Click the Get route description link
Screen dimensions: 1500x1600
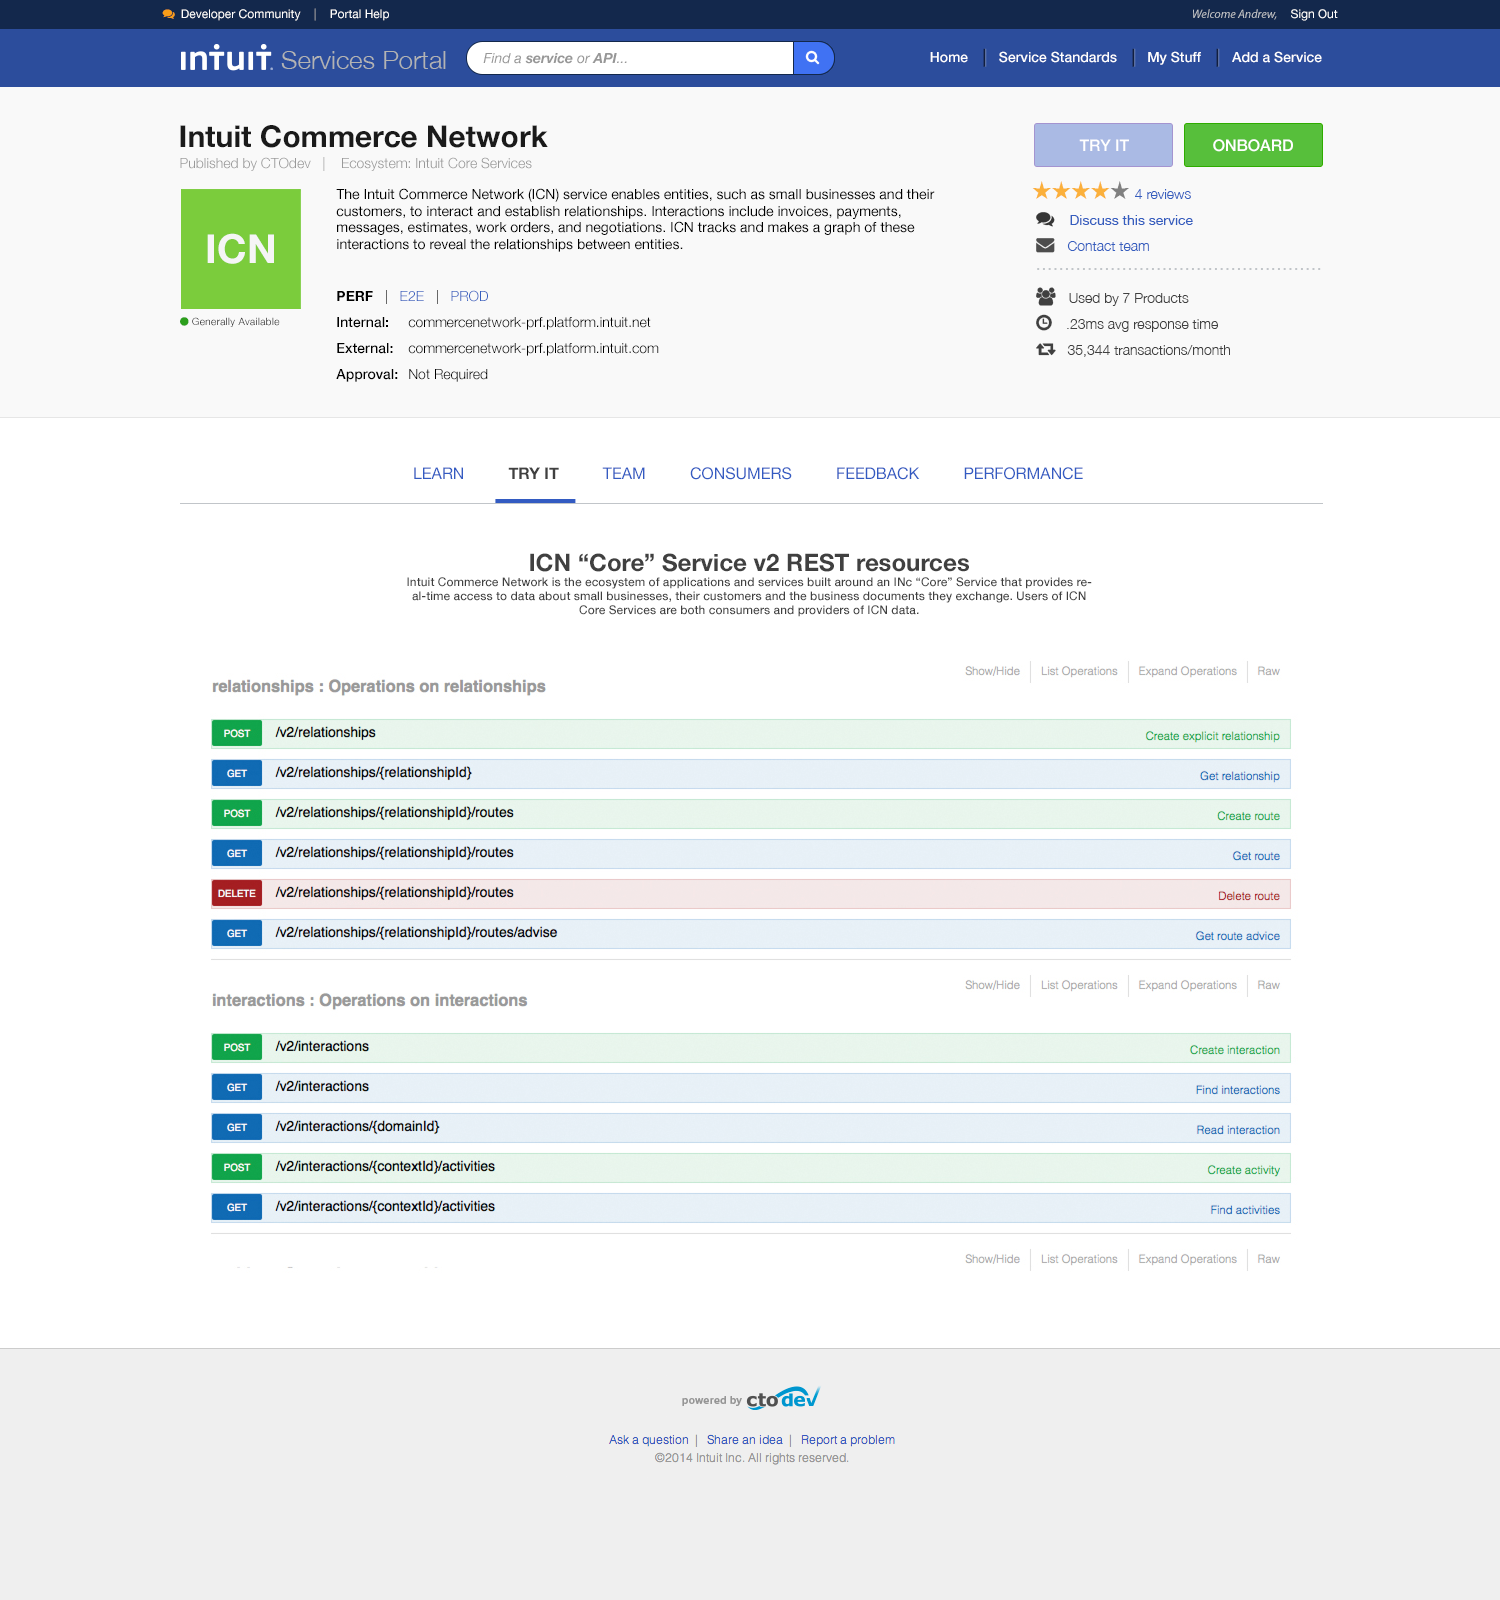click(1256, 856)
